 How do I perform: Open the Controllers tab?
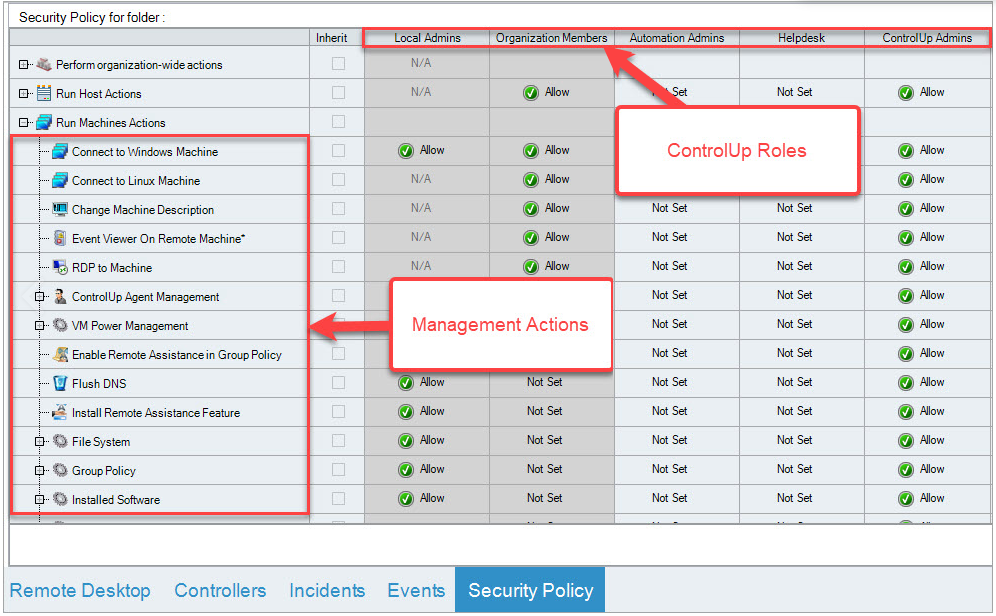[220, 590]
